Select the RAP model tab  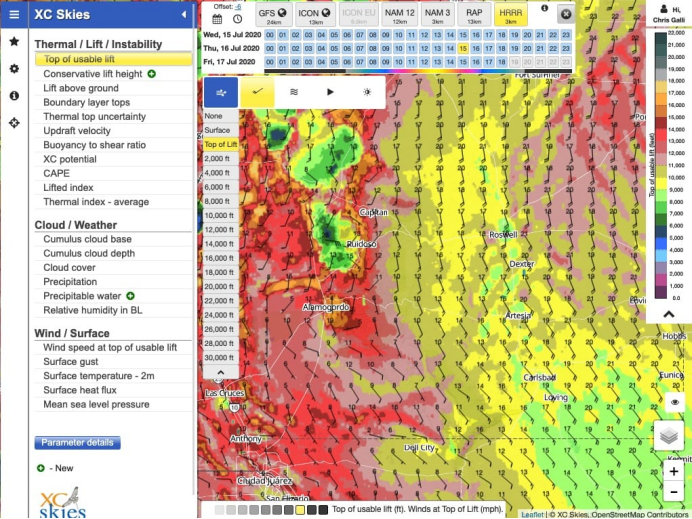(474, 15)
